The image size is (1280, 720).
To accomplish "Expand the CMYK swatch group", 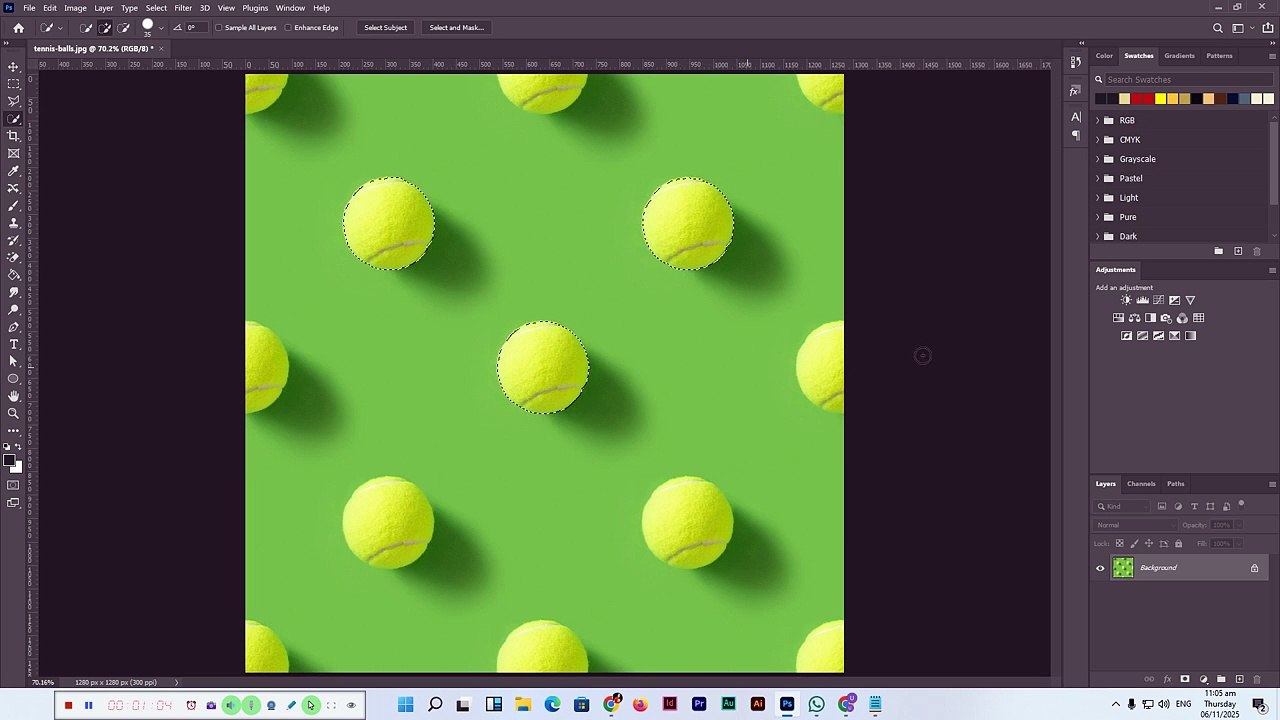I will (1097, 140).
